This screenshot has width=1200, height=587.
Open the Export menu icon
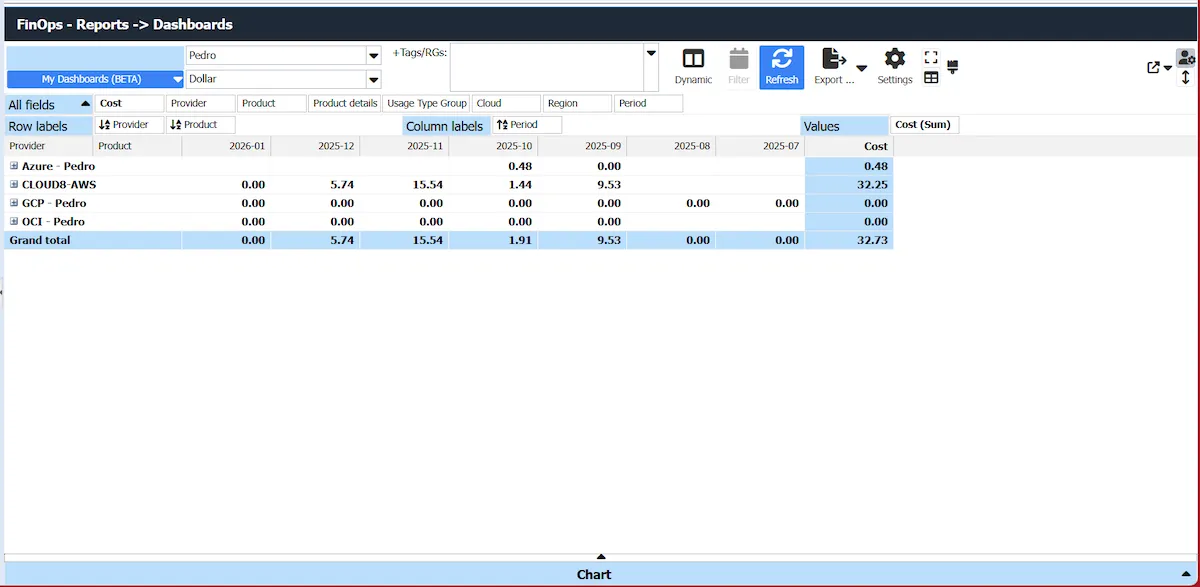coord(834,59)
